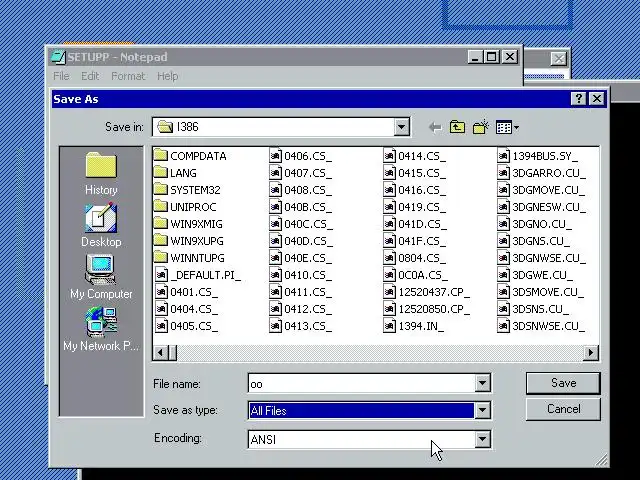Close the Save As dialog
Image resolution: width=640 pixels, height=480 pixels.
point(597,99)
